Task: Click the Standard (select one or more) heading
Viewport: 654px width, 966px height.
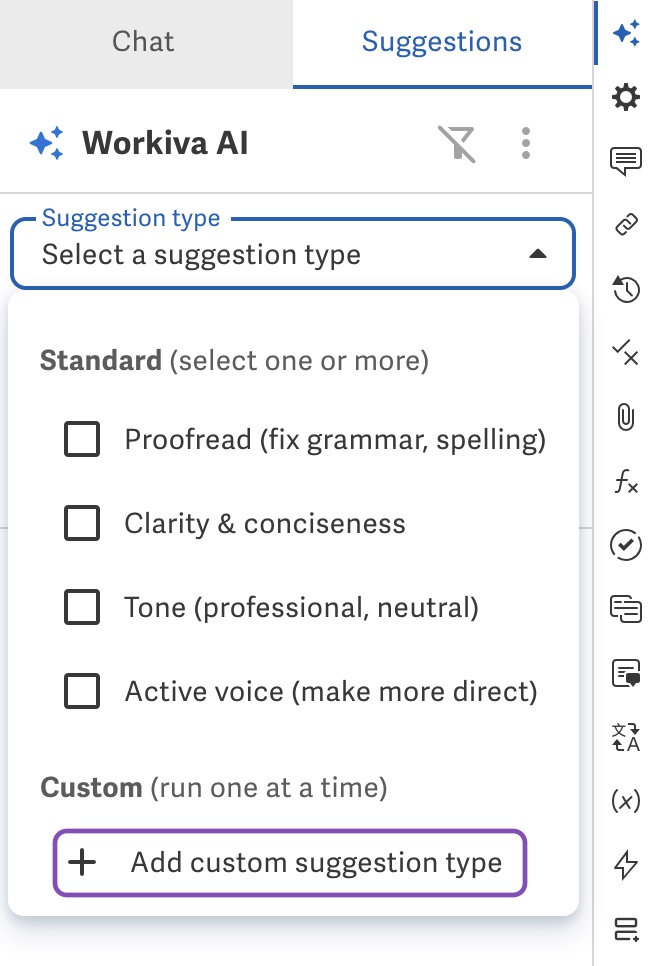Action: coord(234,361)
